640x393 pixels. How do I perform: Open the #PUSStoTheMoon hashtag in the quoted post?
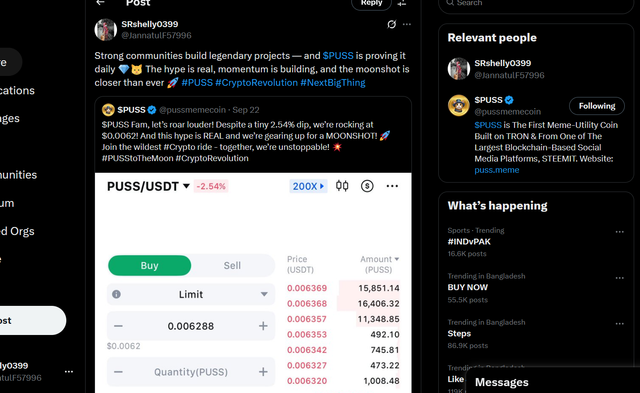pos(138,158)
